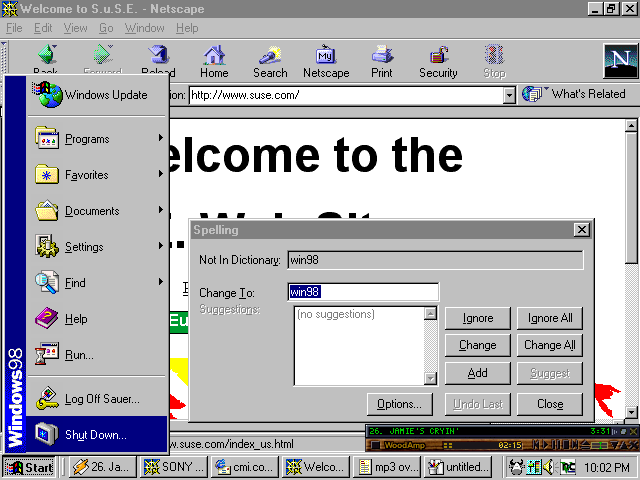Screen dimensions: 640x480
Task: Open the Go menu
Action: point(106,28)
